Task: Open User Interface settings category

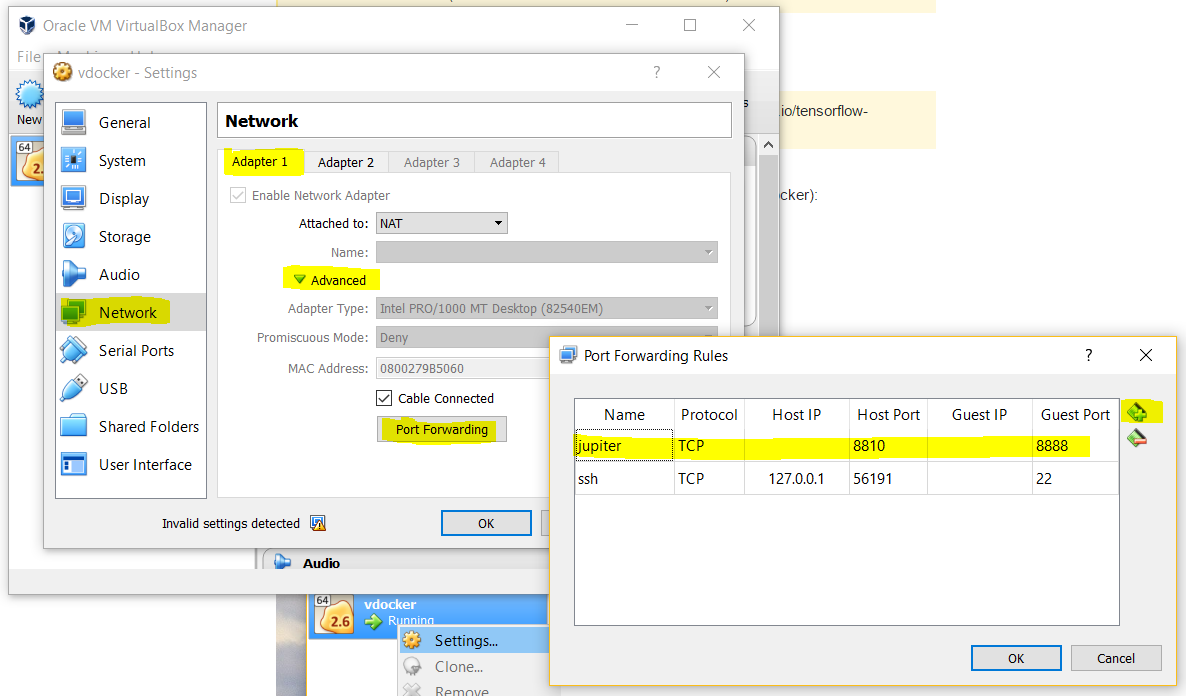Action: point(130,465)
